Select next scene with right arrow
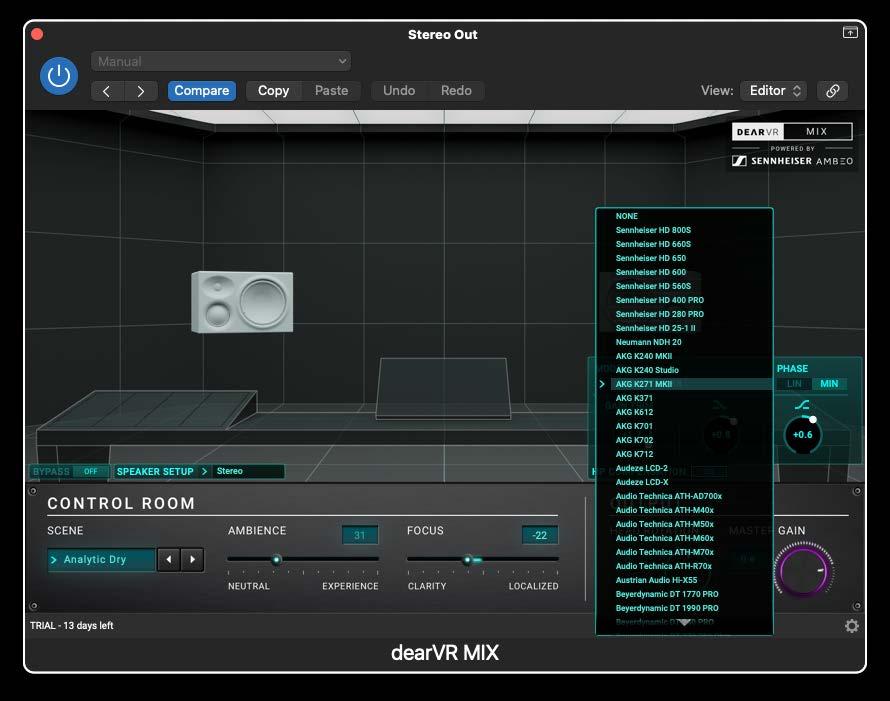 (193, 560)
